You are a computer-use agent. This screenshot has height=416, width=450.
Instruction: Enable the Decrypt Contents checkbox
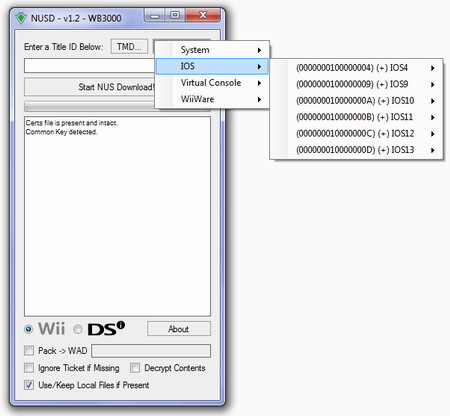[135, 368]
